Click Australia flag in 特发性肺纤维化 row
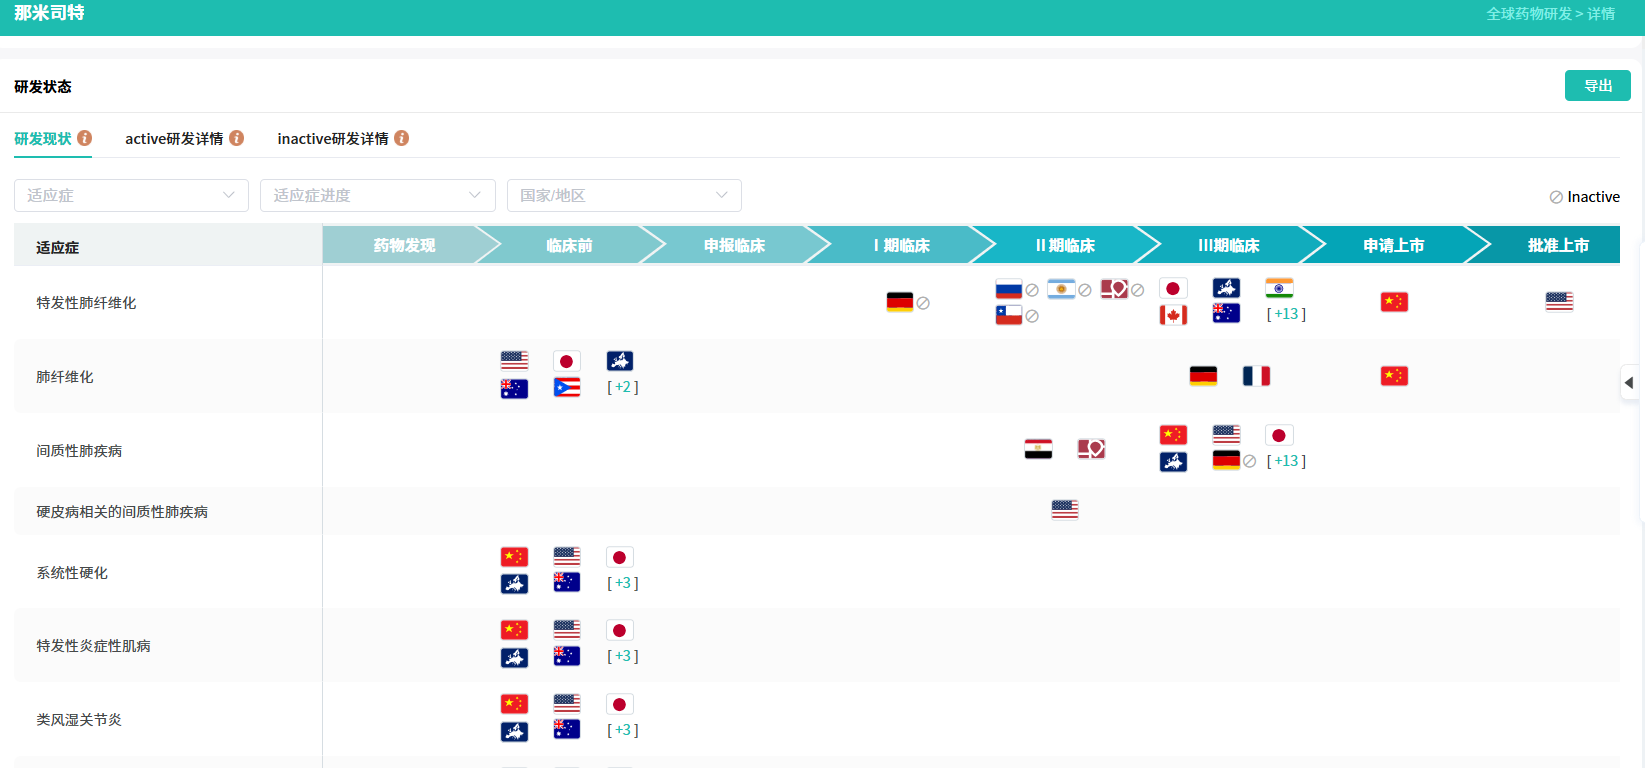The image size is (1645, 768). tap(1226, 313)
